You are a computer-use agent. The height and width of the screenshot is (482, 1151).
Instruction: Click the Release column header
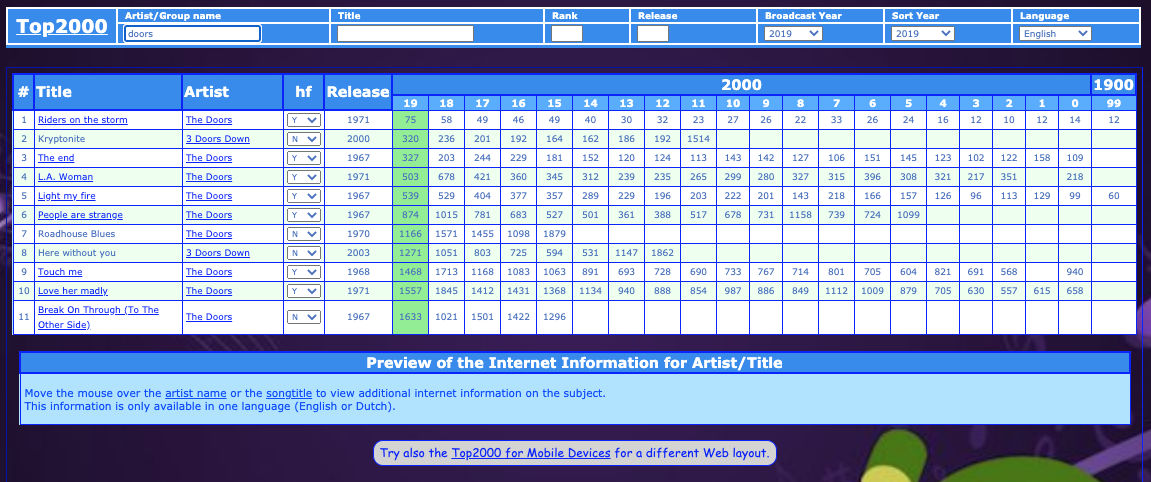[358, 92]
